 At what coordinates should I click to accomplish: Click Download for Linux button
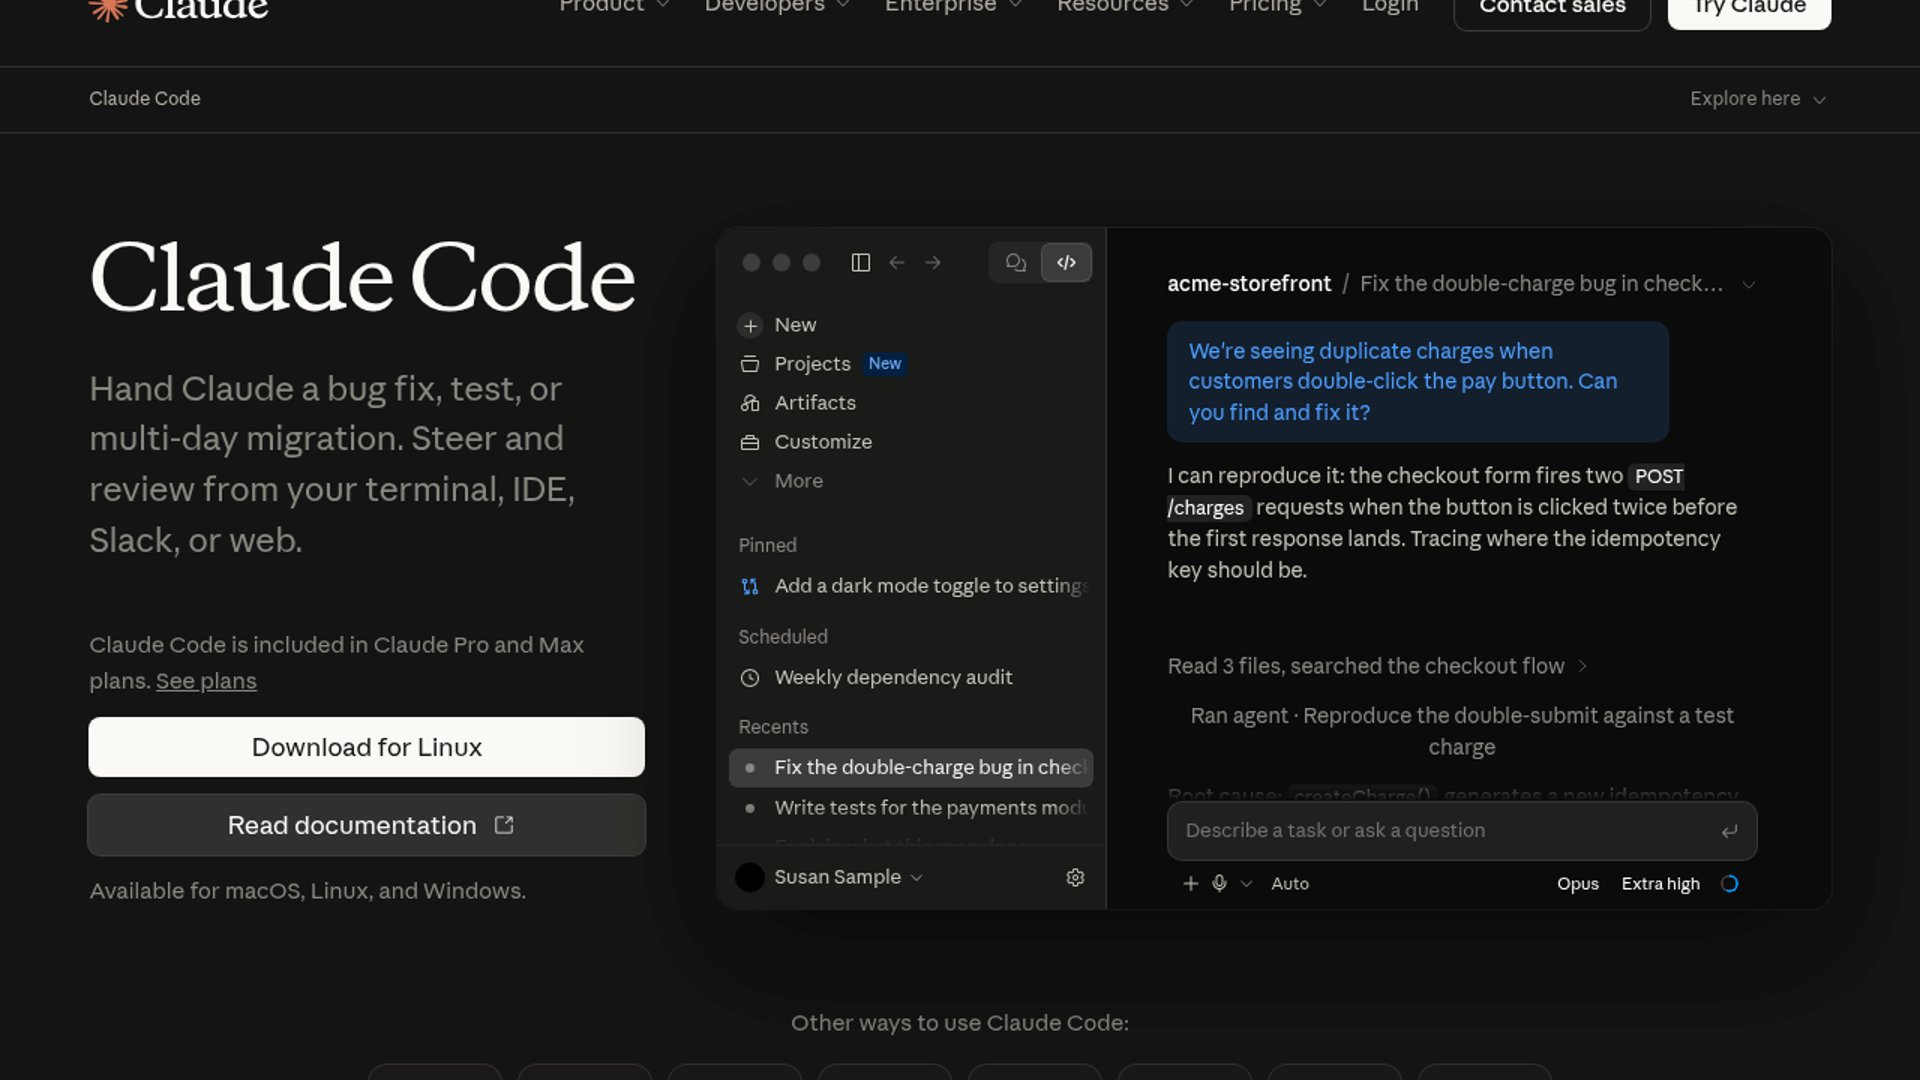(x=366, y=747)
